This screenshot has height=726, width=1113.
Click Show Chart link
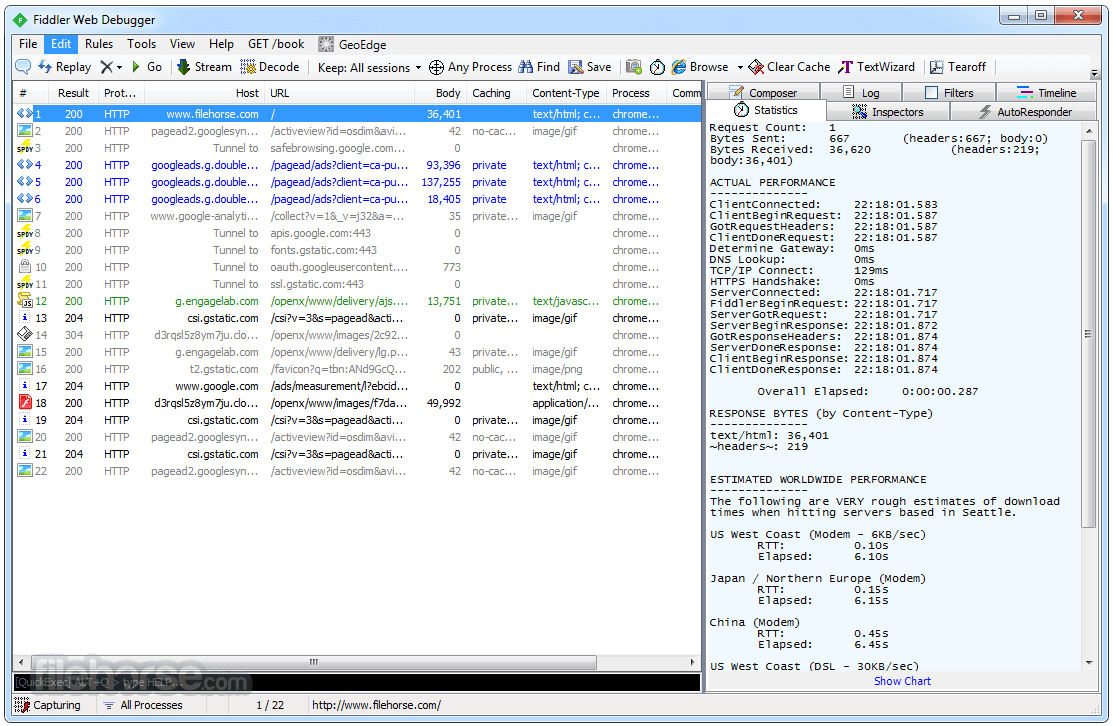click(x=902, y=681)
